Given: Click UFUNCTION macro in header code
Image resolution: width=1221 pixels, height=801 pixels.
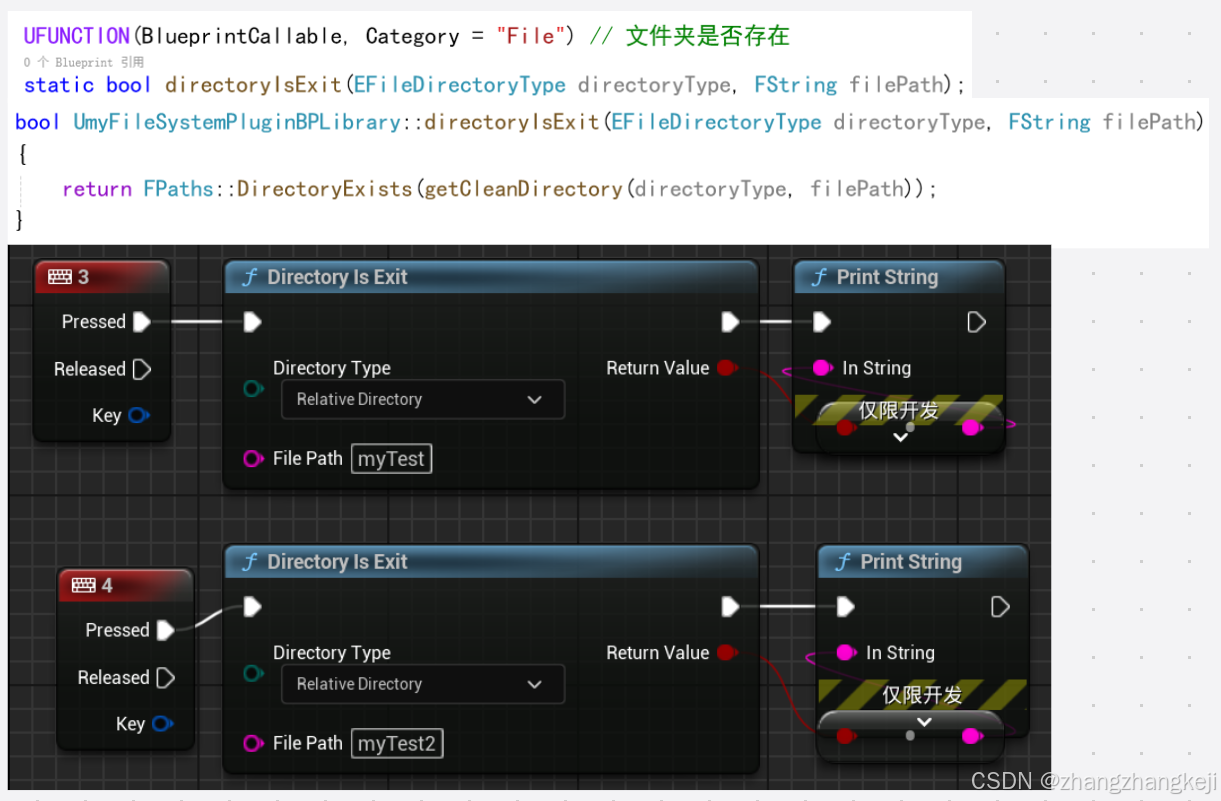Looking at the screenshot, I should coord(77,36).
